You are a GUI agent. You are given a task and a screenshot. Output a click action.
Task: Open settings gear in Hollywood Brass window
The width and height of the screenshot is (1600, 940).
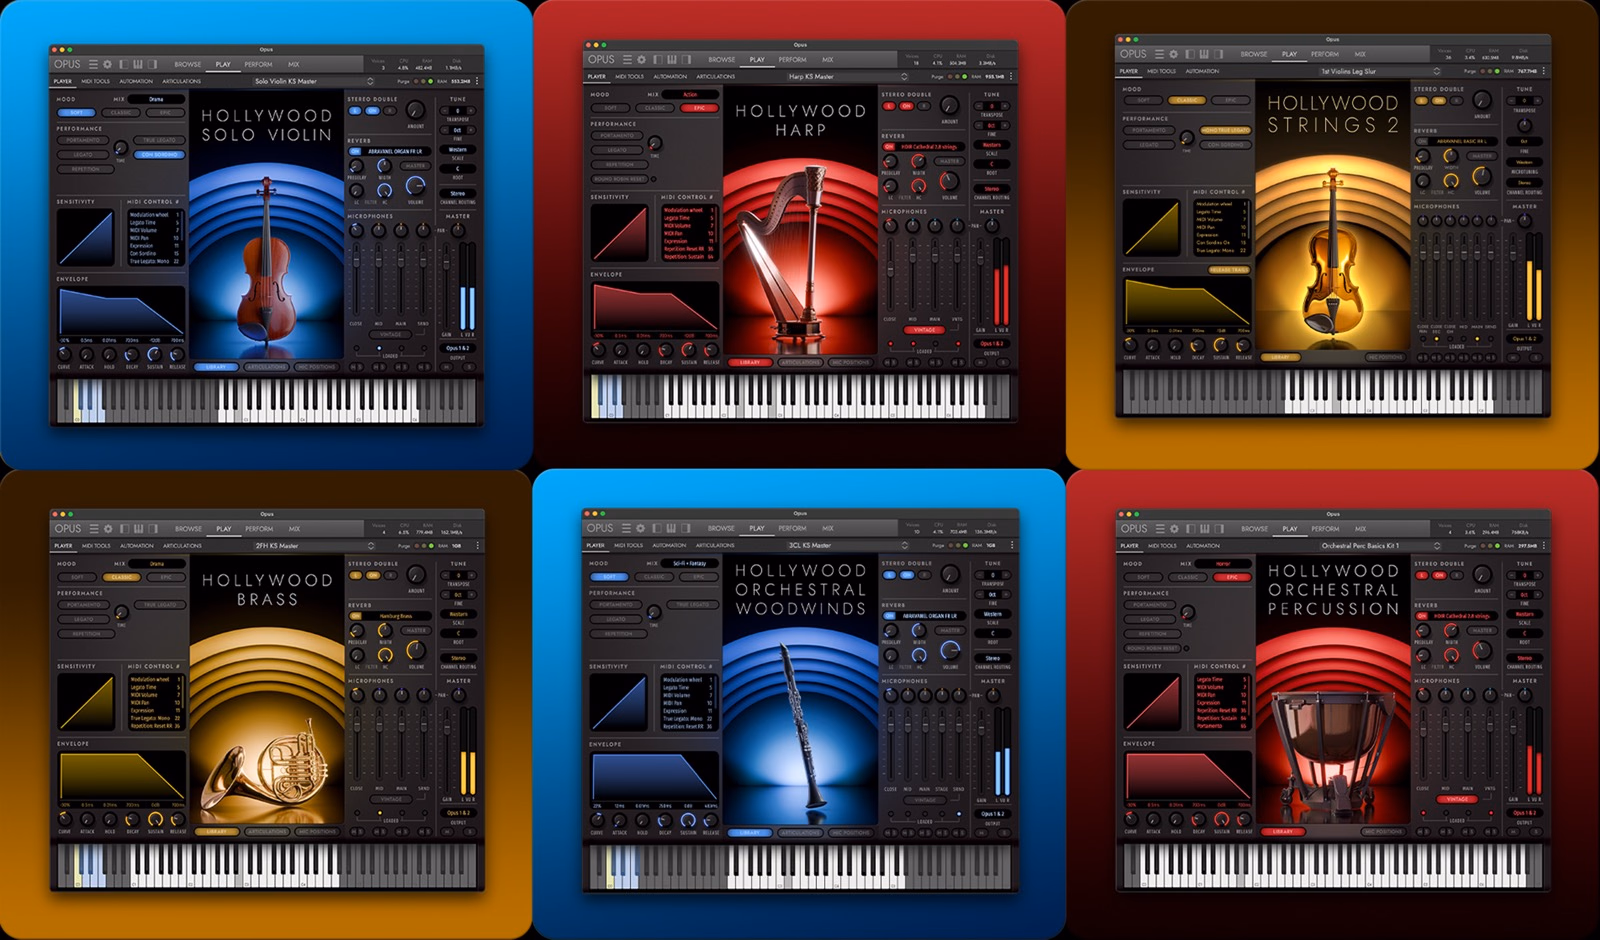pyautogui.click(x=107, y=528)
